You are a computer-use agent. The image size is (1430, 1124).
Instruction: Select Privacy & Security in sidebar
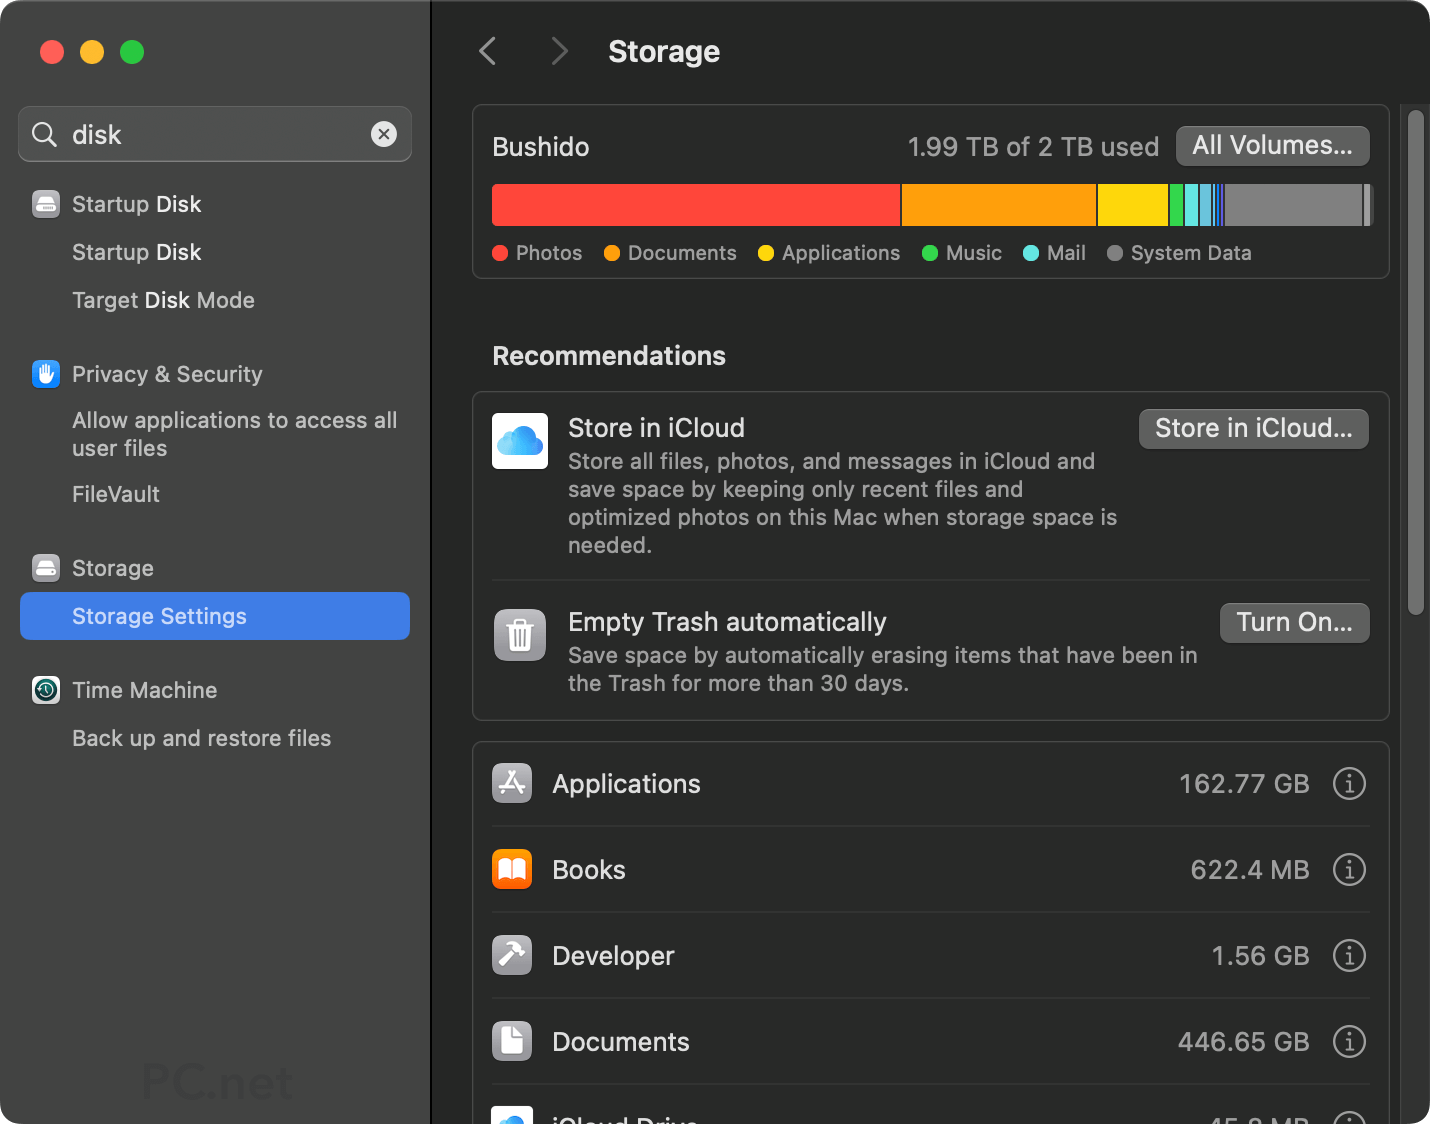[167, 374]
